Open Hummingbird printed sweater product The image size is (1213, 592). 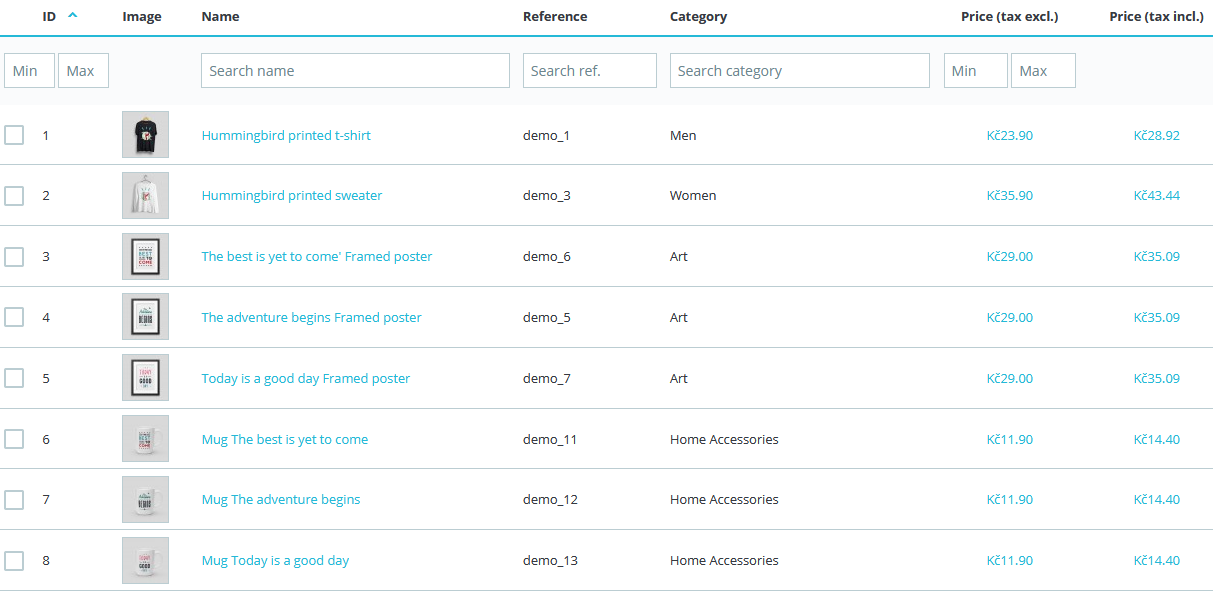(292, 196)
